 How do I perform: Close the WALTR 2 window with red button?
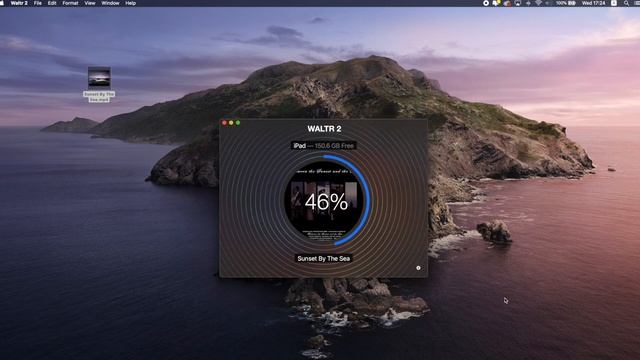[224, 123]
